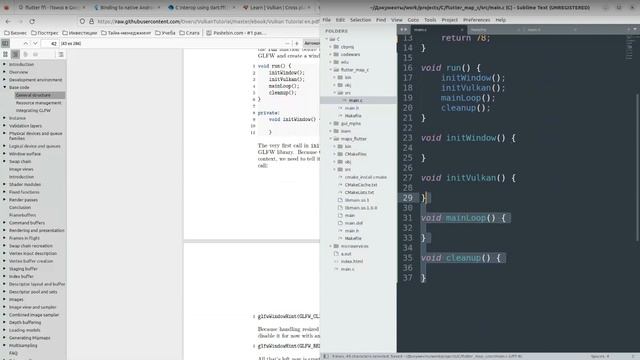640x360 pixels.
Task: Open Sublime Text Goto menu
Action: pos(413,20)
